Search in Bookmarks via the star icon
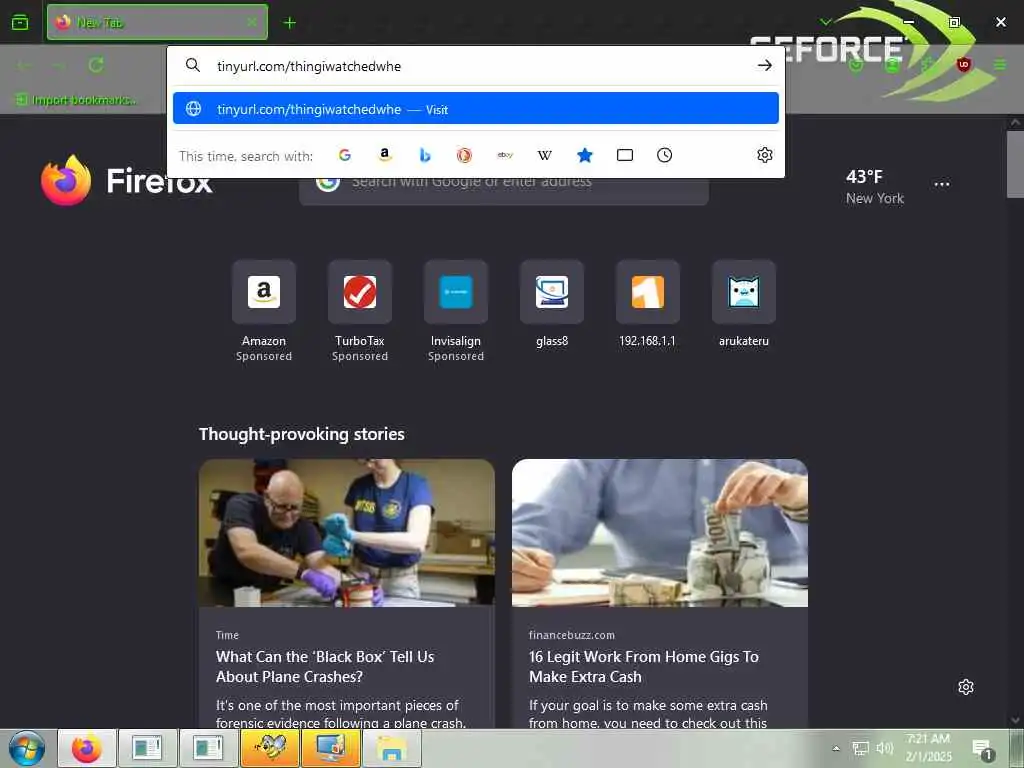This screenshot has height=768, width=1024. point(584,155)
